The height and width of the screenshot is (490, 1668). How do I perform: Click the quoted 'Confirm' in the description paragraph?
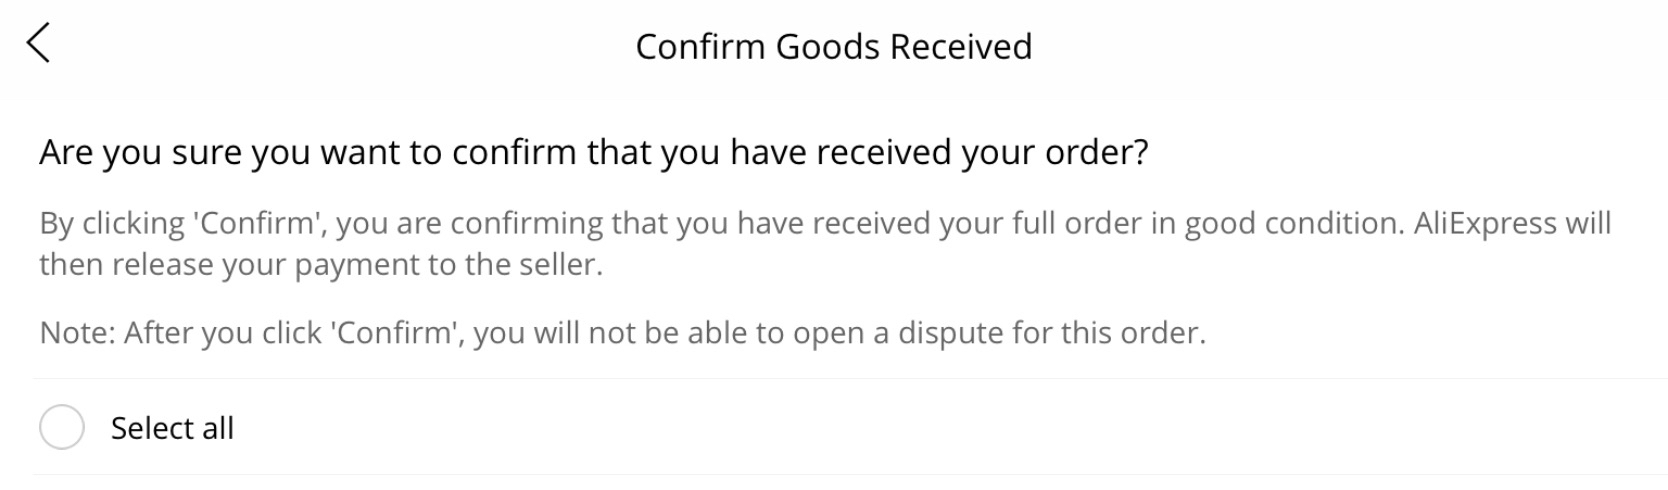coord(261,223)
